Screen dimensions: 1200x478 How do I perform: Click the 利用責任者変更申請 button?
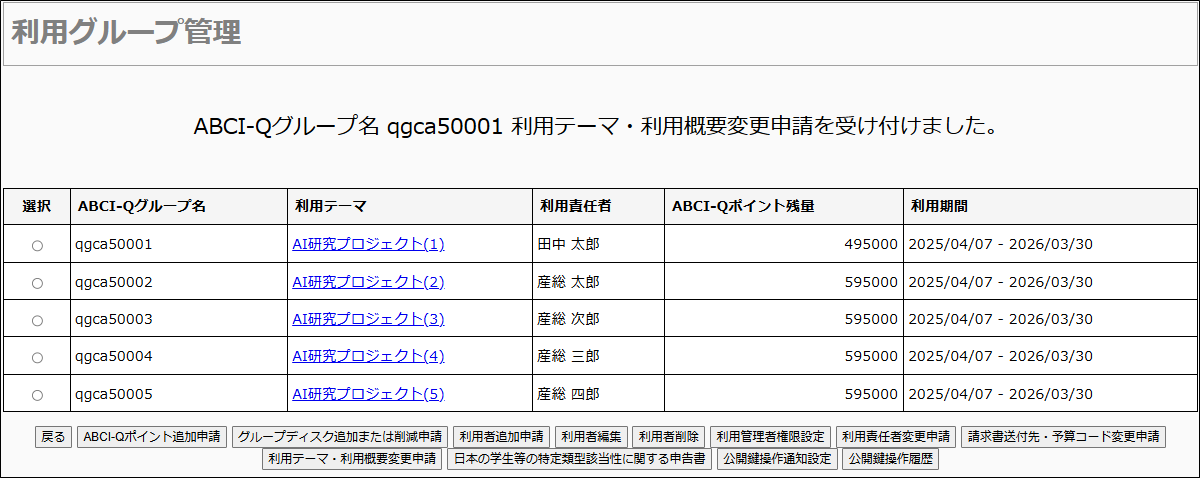tap(896, 437)
